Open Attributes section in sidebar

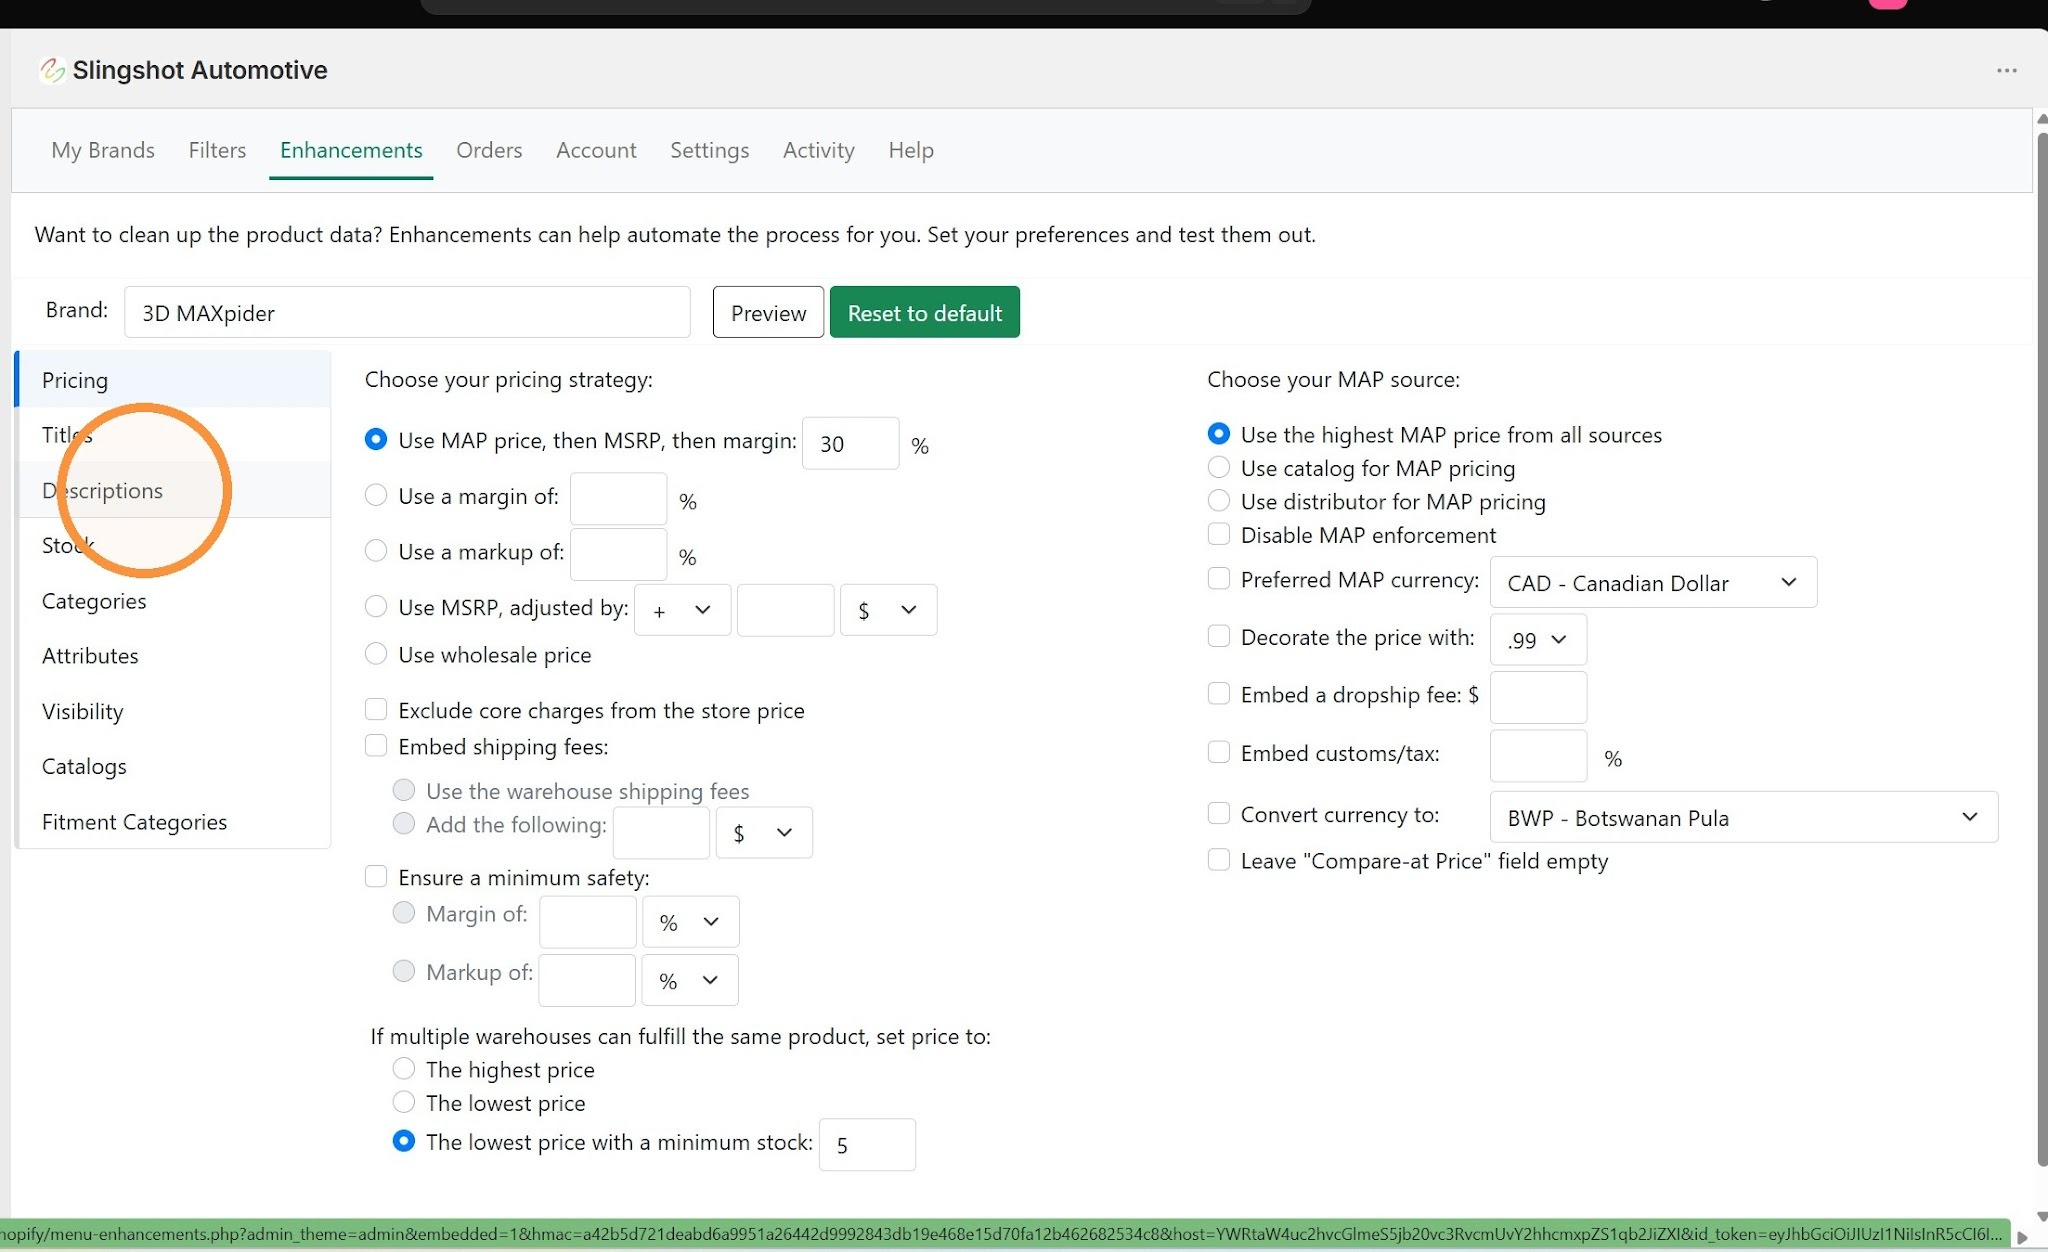174,656
